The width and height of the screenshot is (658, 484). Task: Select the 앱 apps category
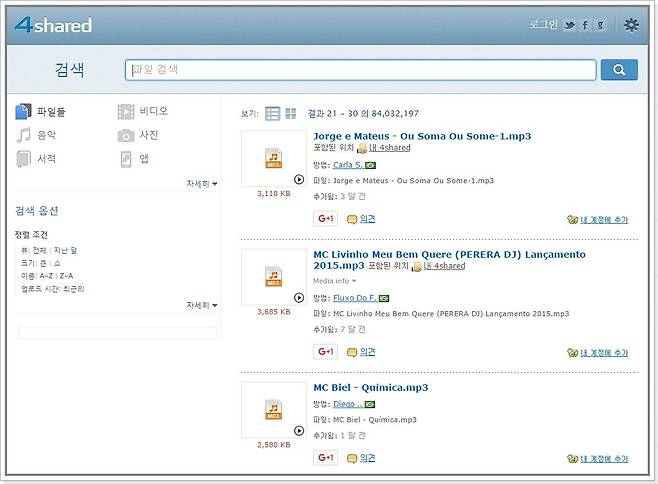coord(135,159)
